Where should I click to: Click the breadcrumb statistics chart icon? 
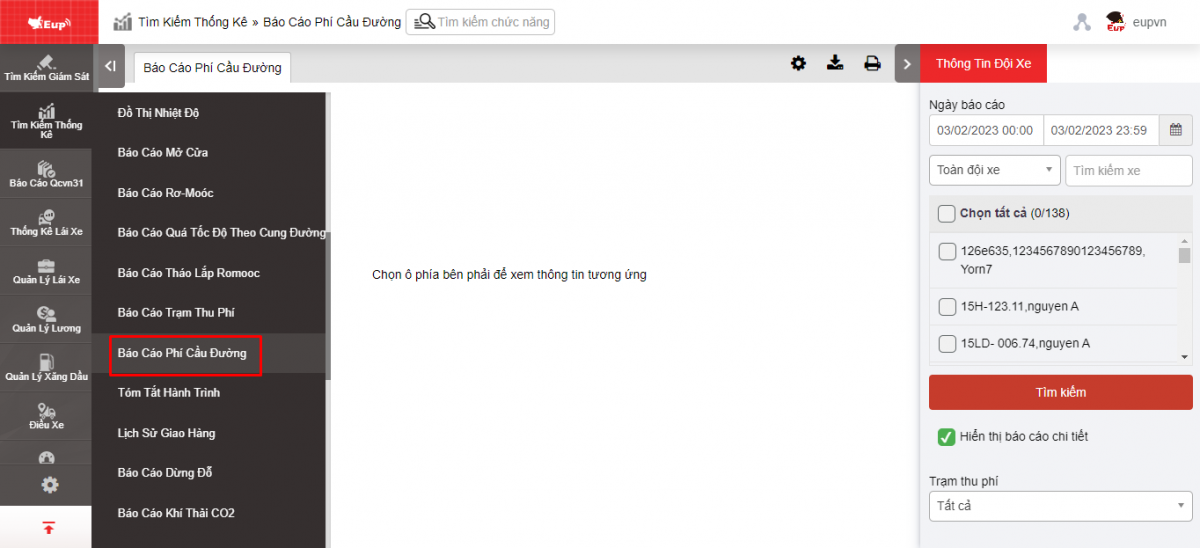pyautogui.click(x=123, y=21)
